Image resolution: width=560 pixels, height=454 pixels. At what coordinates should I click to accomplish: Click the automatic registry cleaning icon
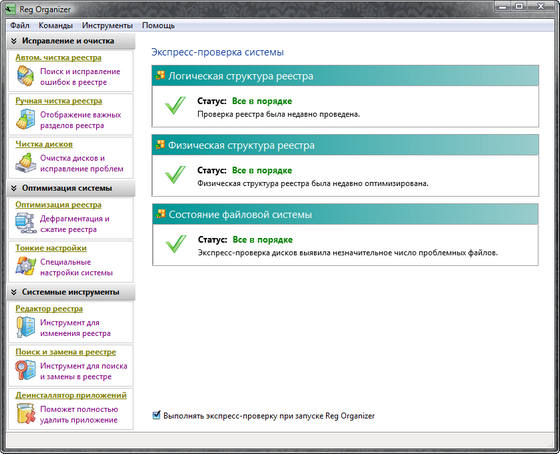[26, 76]
